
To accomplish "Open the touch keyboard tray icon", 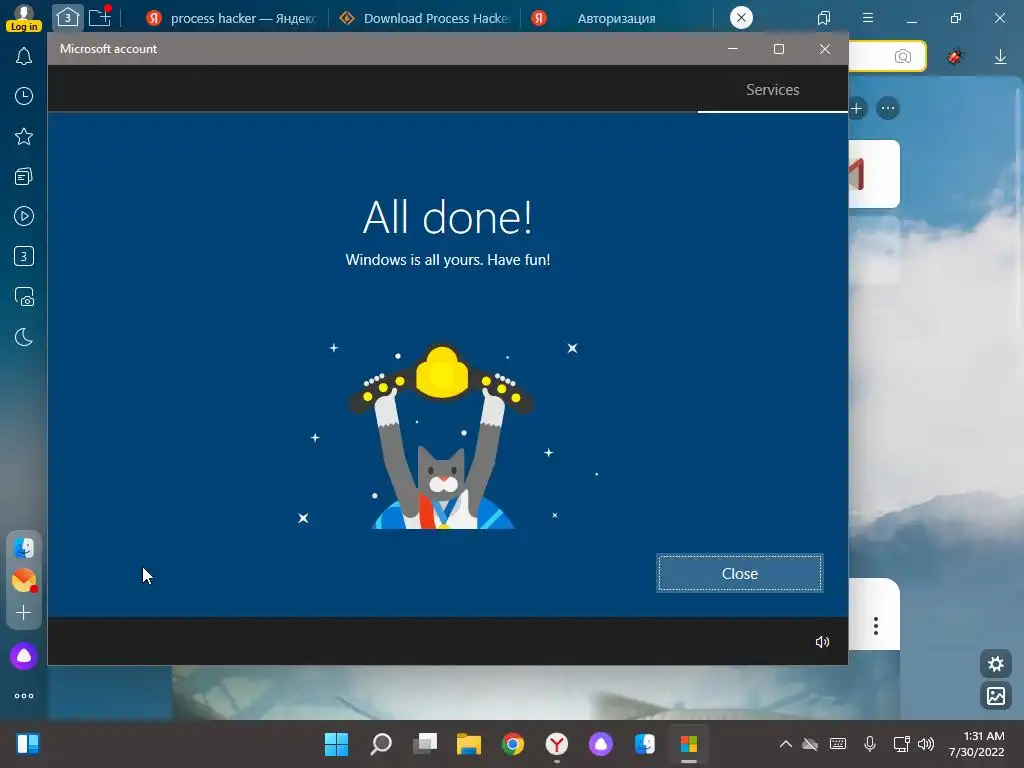I will coord(838,744).
